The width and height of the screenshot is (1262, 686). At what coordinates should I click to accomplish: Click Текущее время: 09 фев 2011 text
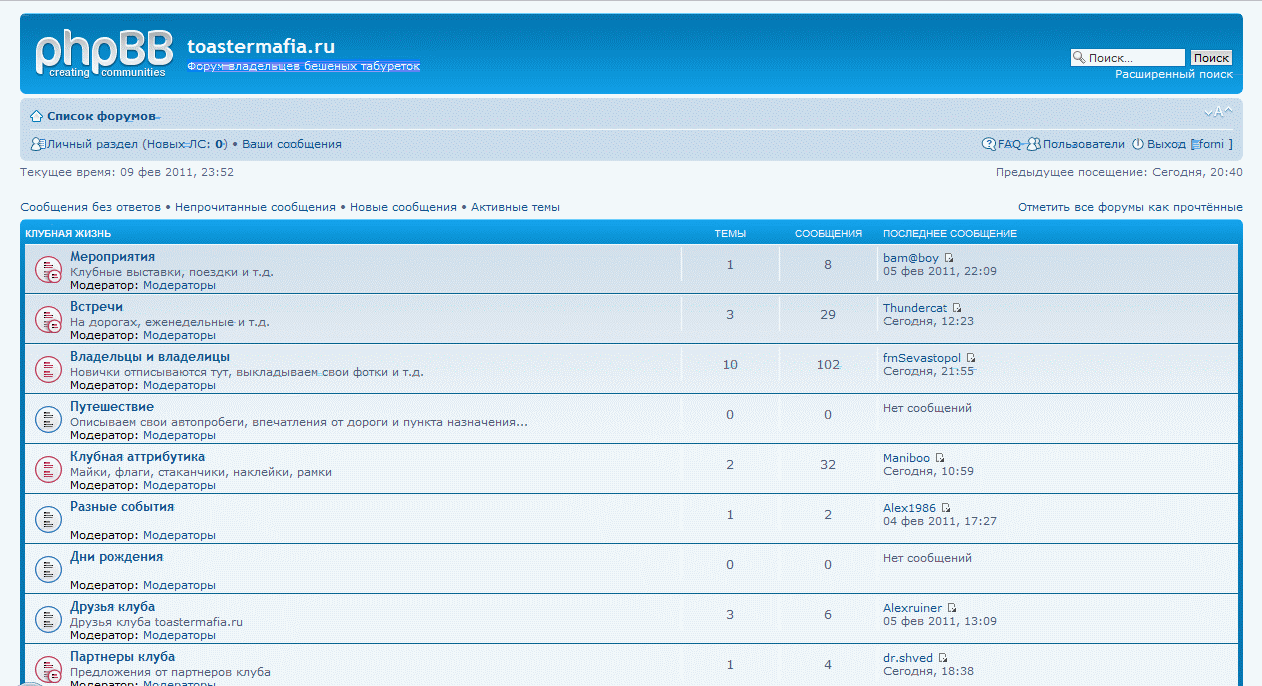pyautogui.click(x=127, y=172)
